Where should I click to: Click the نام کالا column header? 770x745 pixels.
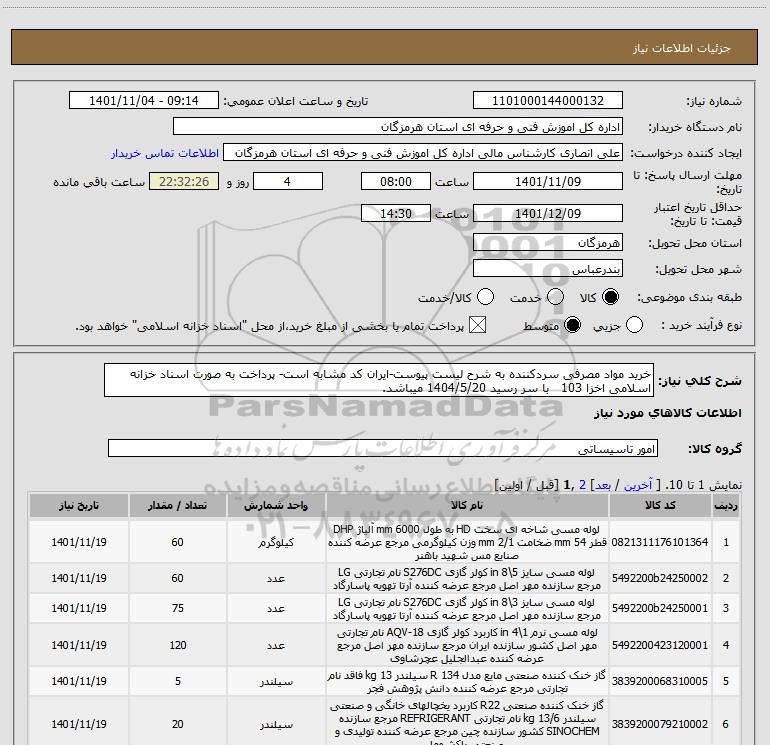click(467, 505)
